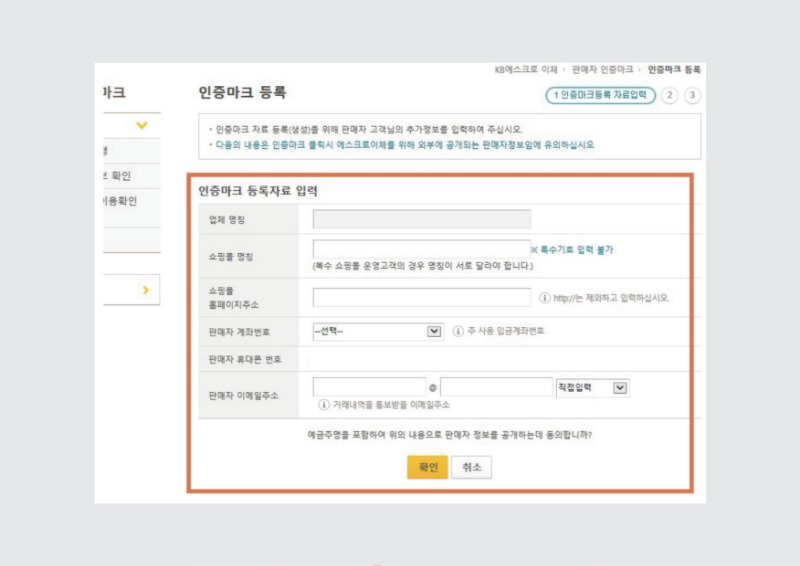Open the 직접입력 email domain dropdown
Image resolution: width=800 pixels, height=566 pixels.
[x=591, y=388]
